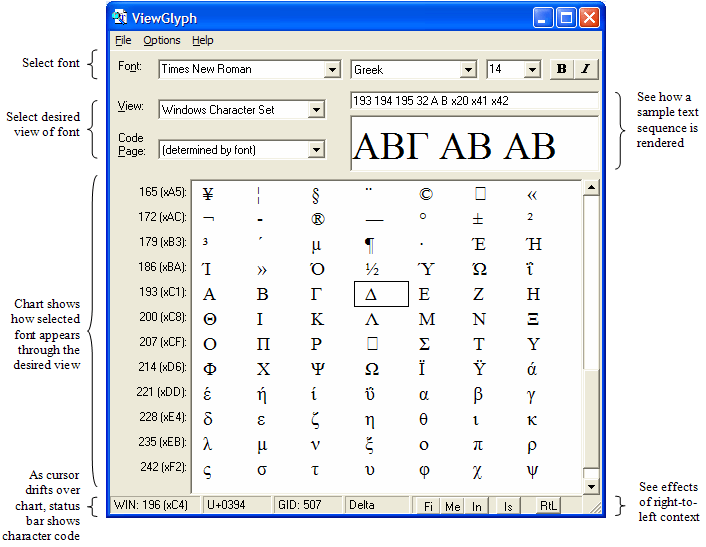
Task: Select the copyright symbol glyph
Action: tap(425, 194)
